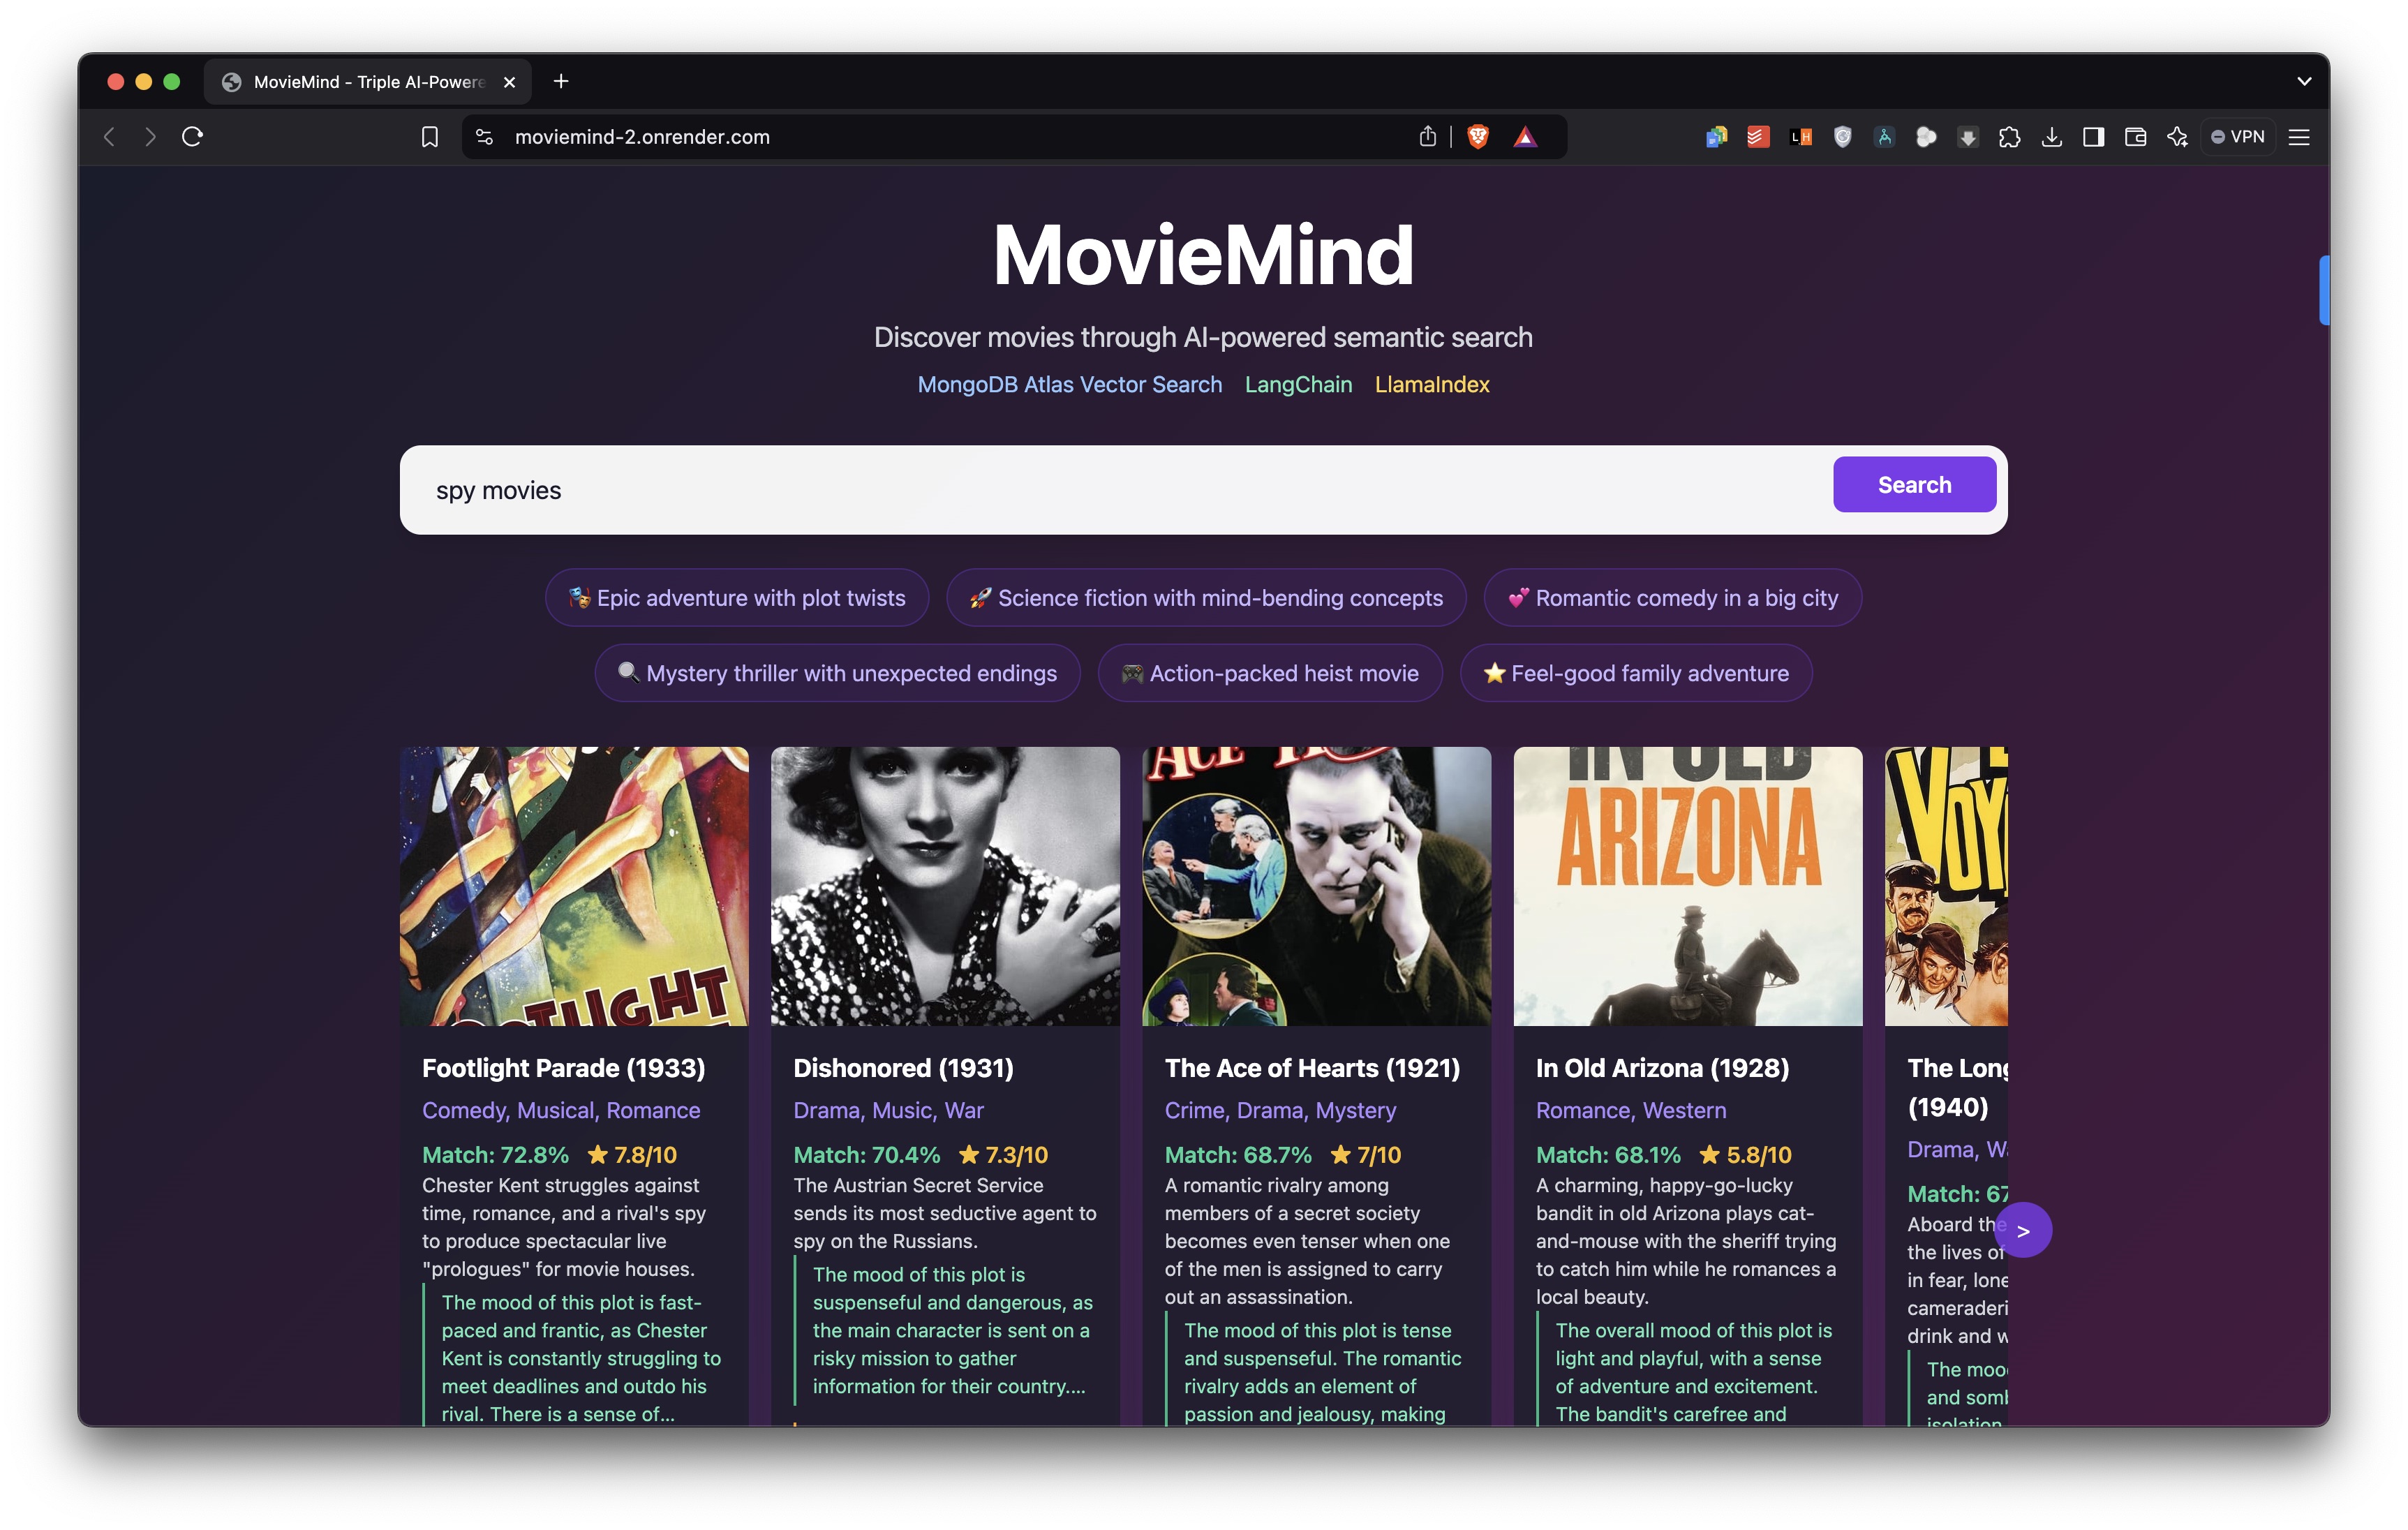This screenshot has width=2408, height=1530.
Task: Expand the tab search chevron
Action: tap(2304, 81)
